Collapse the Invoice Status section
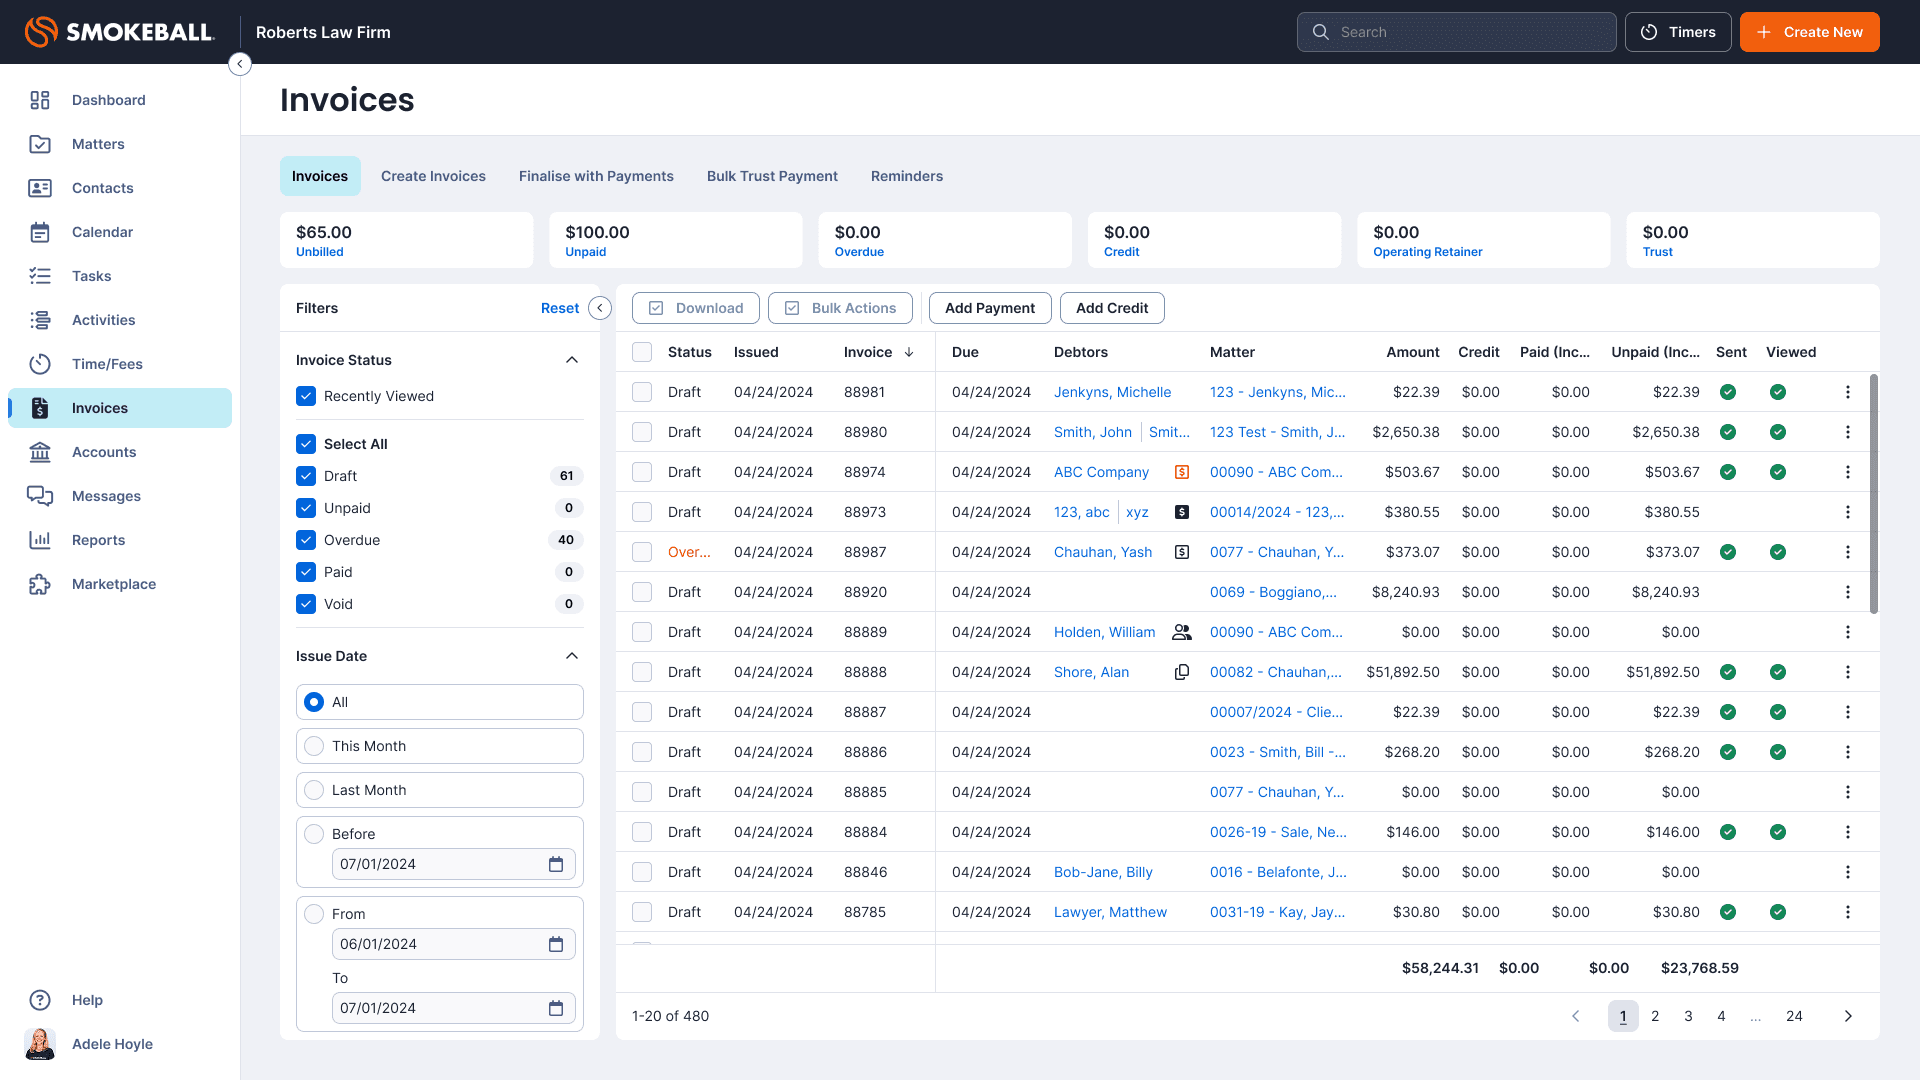The width and height of the screenshot is (1920, 1080). pos(572,360)
